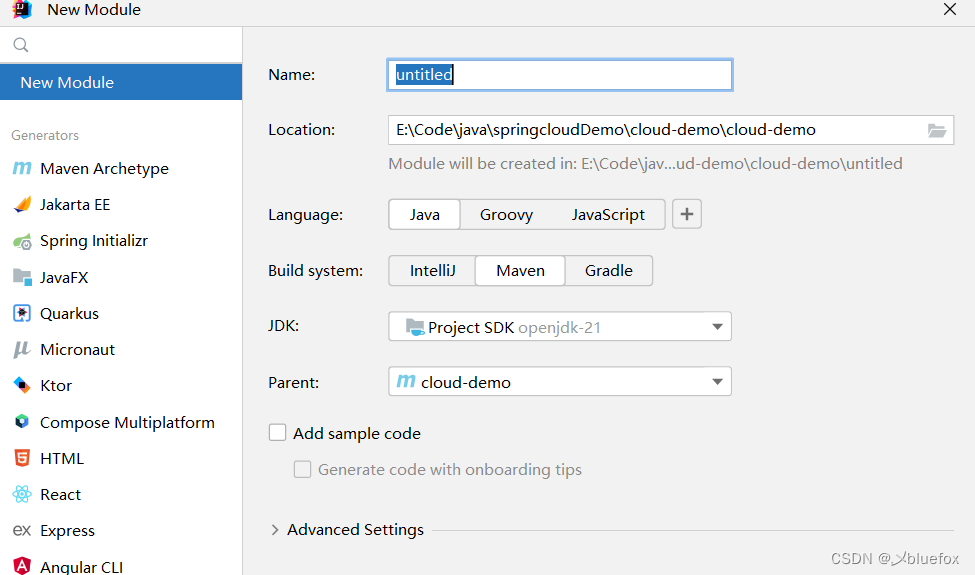The image size is (975, 575).
Task: Set build system to IntelliJ
Action: pyautogui.click(x=433, y=270)
